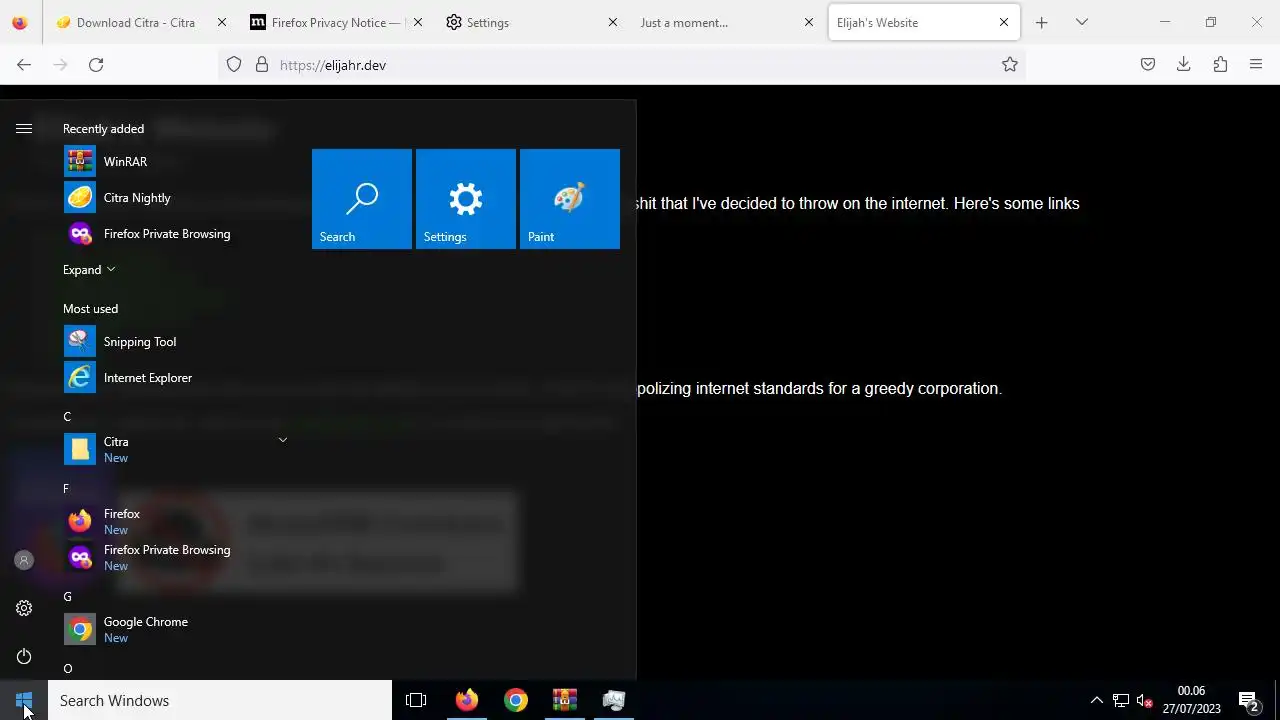Open WinRAR from the taskbar
Image resolution: width=1280 pixels, height=720 pixels.
[565, 700]
